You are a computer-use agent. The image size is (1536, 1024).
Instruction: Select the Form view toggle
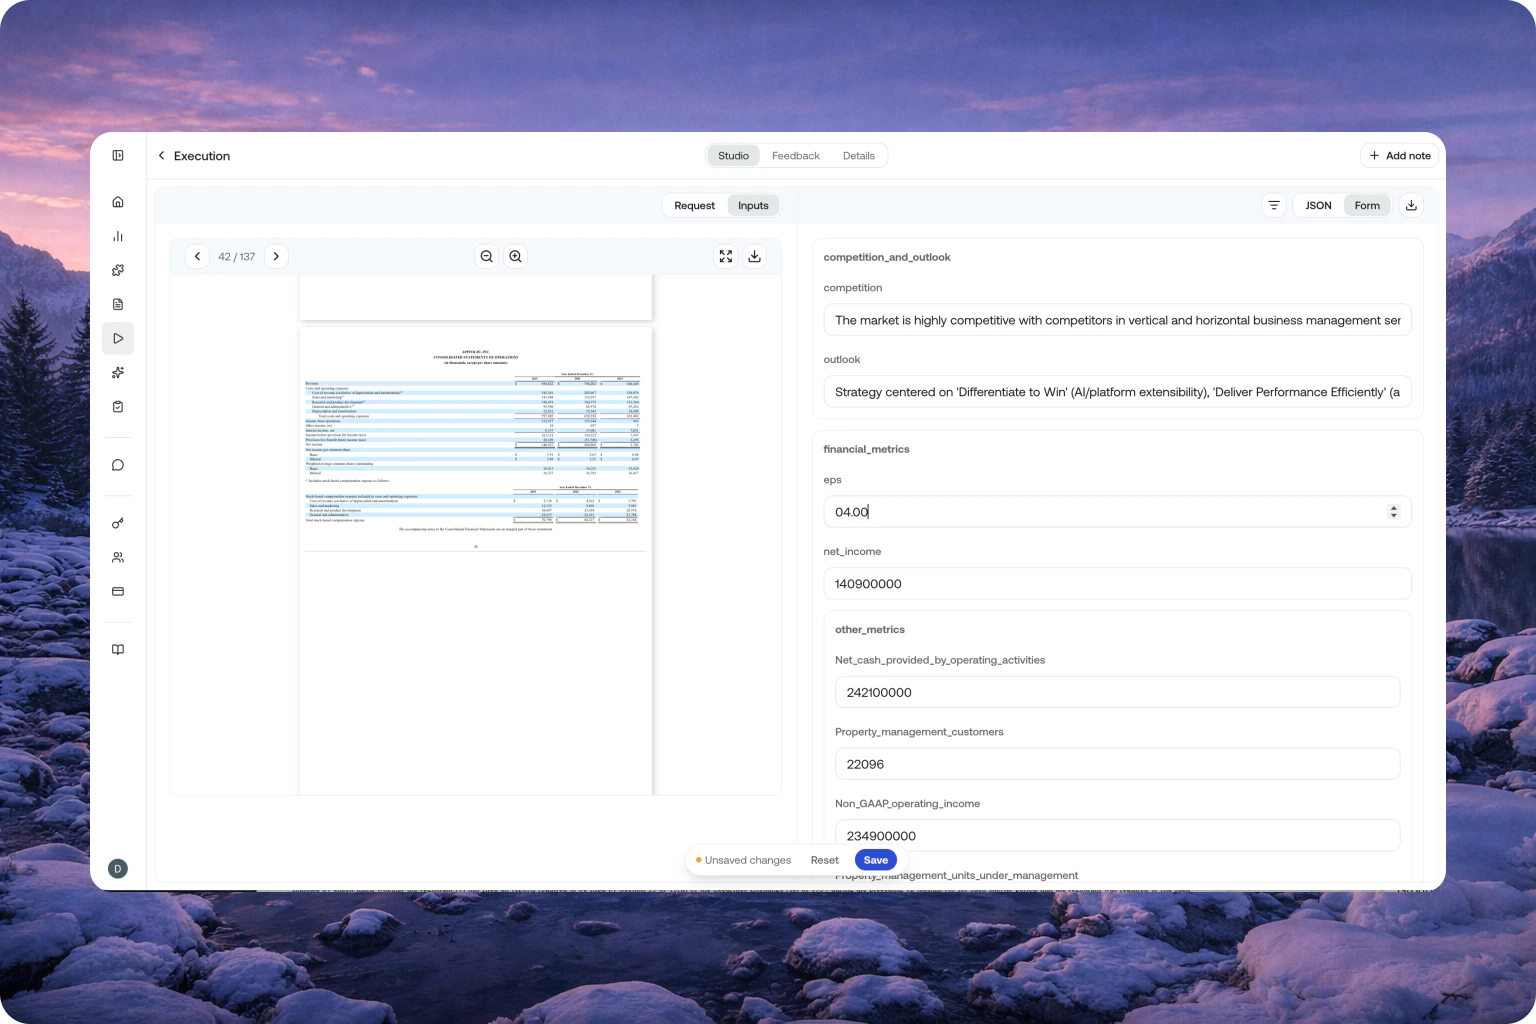[1367, 205]
